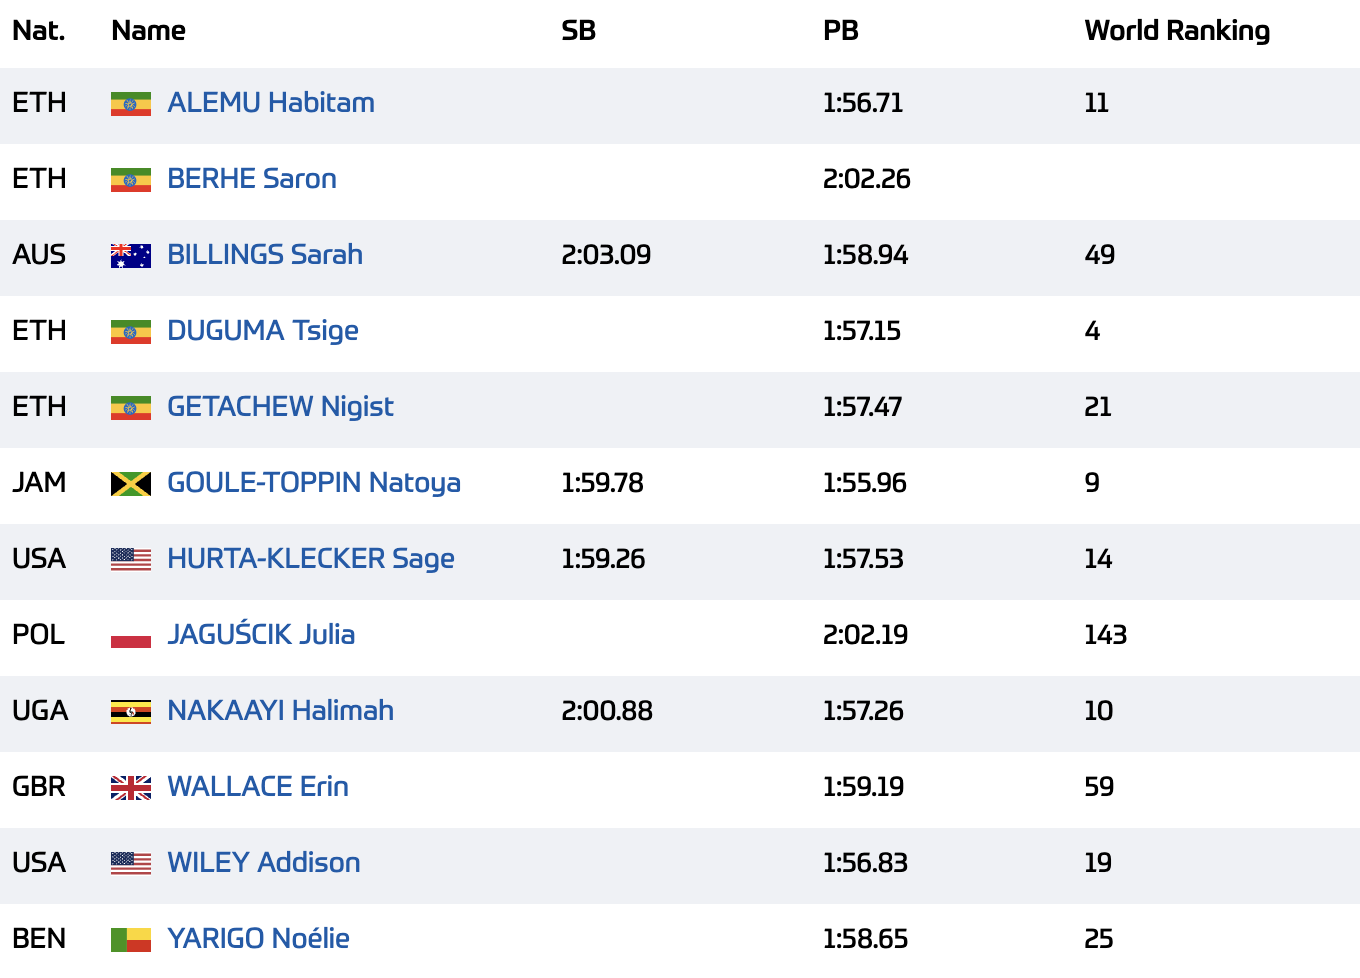Follow the DUGUMA Tsige name link
Screen dimensions: 1360x978
262,331
